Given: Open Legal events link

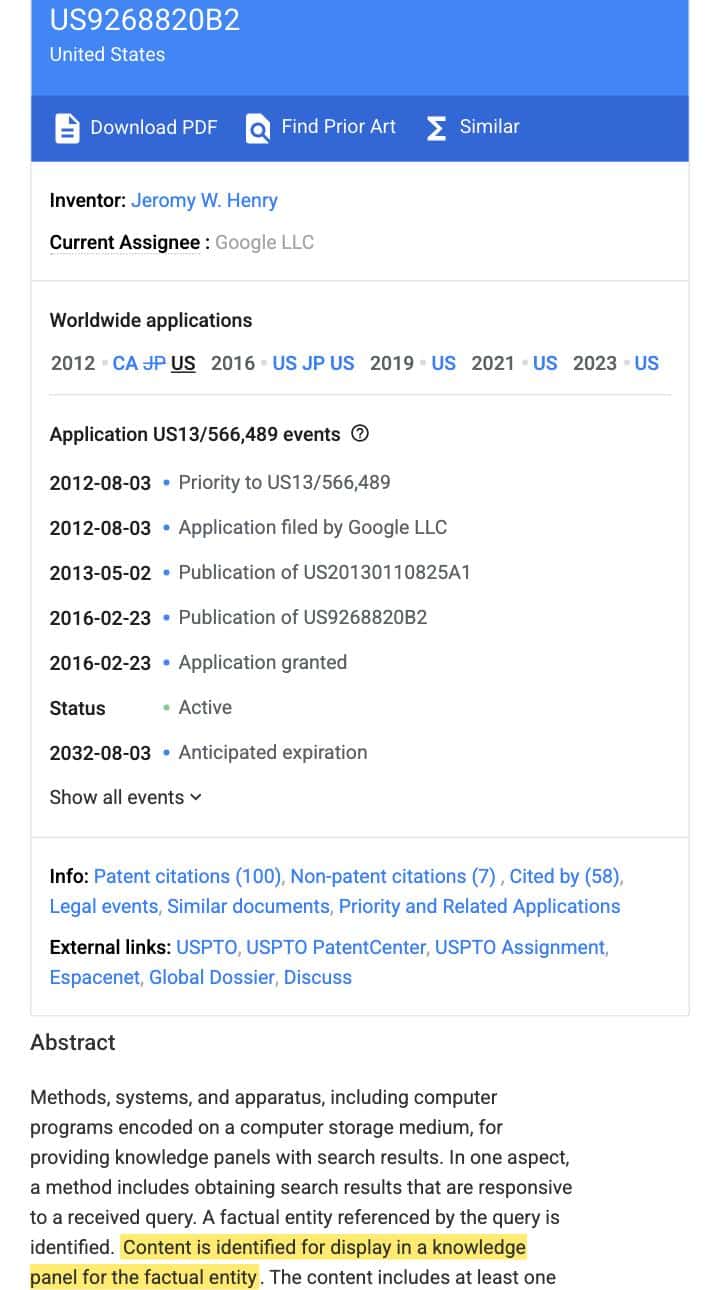Looking at the screenshot, I should 104,906.
